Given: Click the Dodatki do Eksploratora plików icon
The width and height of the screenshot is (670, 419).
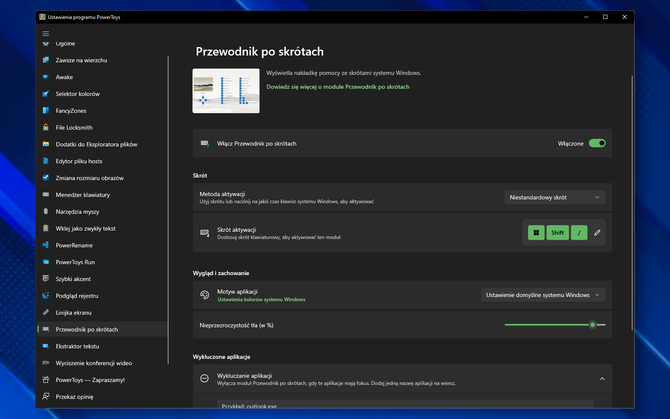Looking at the screenshot, I should [46, 144].
